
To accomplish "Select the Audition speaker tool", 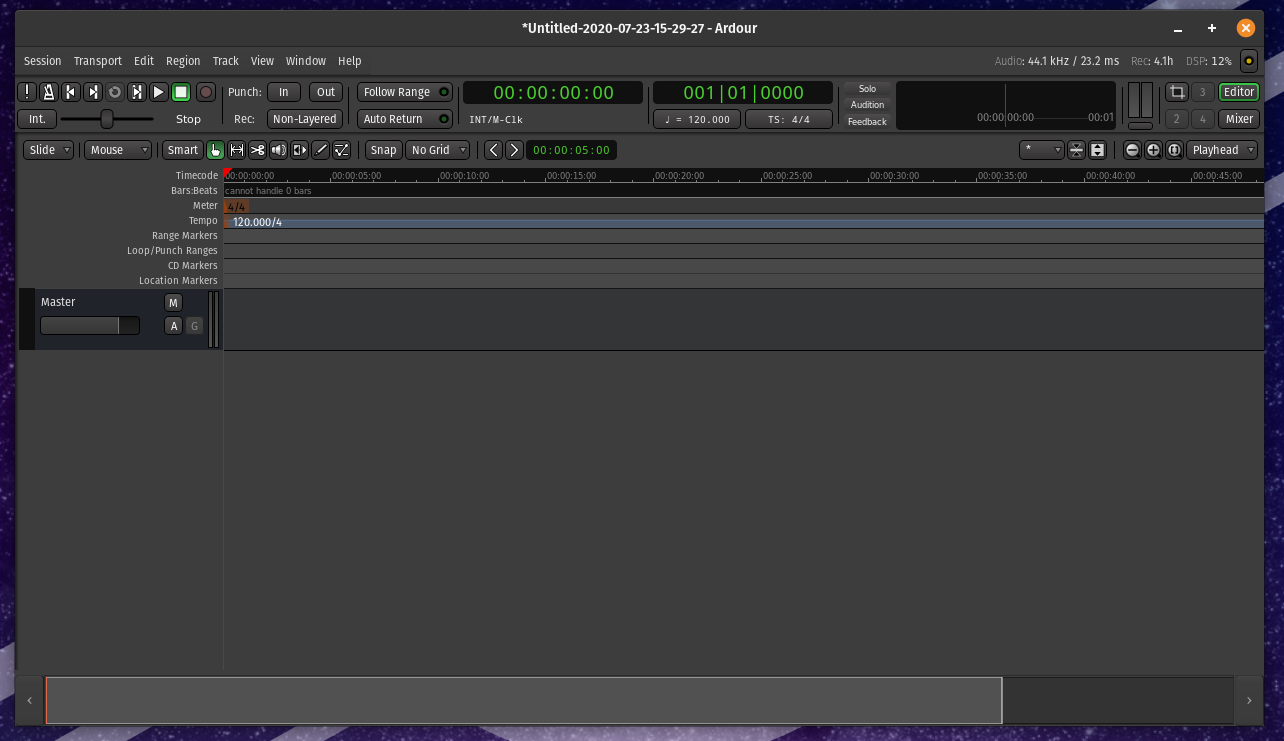I will tap(278, 150).
